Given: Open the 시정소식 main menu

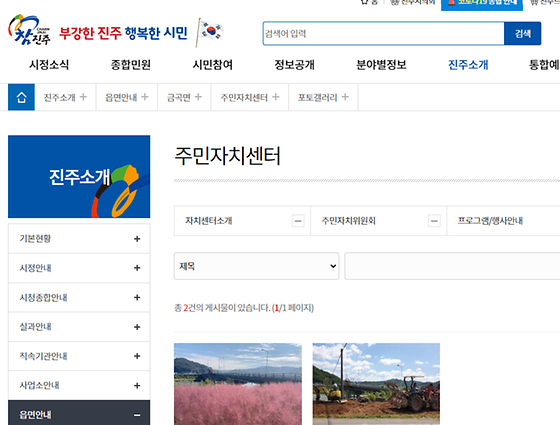Looking at the screenshot, I should click(49, 65).
